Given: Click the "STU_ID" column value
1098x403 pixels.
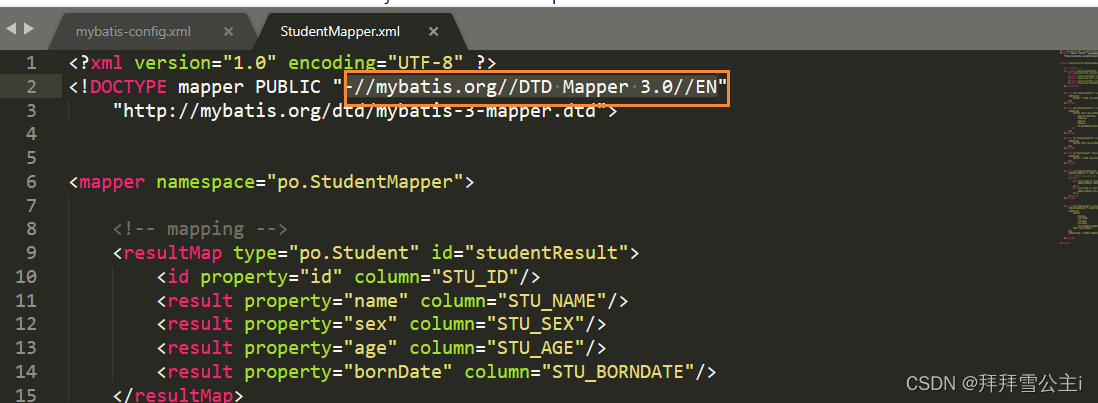Looking at the screenshot, I should point(475,277).
